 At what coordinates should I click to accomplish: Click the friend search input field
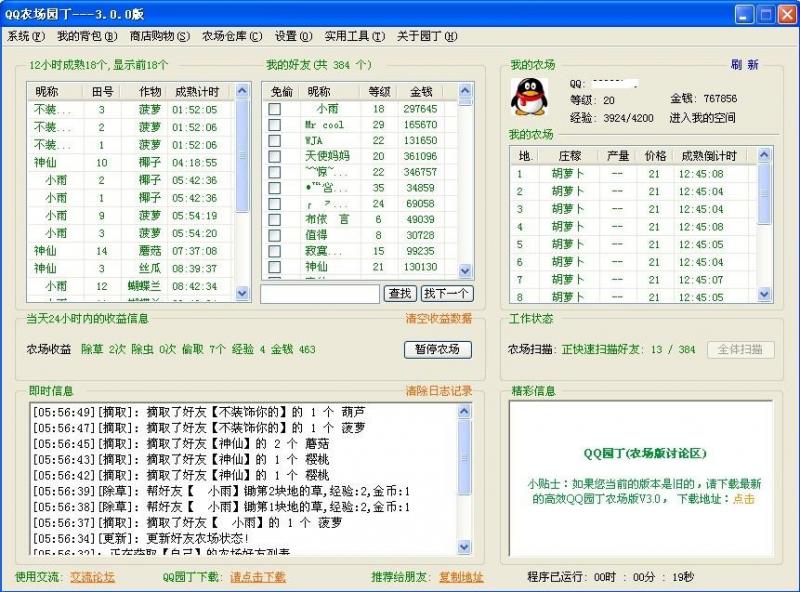click(320, 293)
